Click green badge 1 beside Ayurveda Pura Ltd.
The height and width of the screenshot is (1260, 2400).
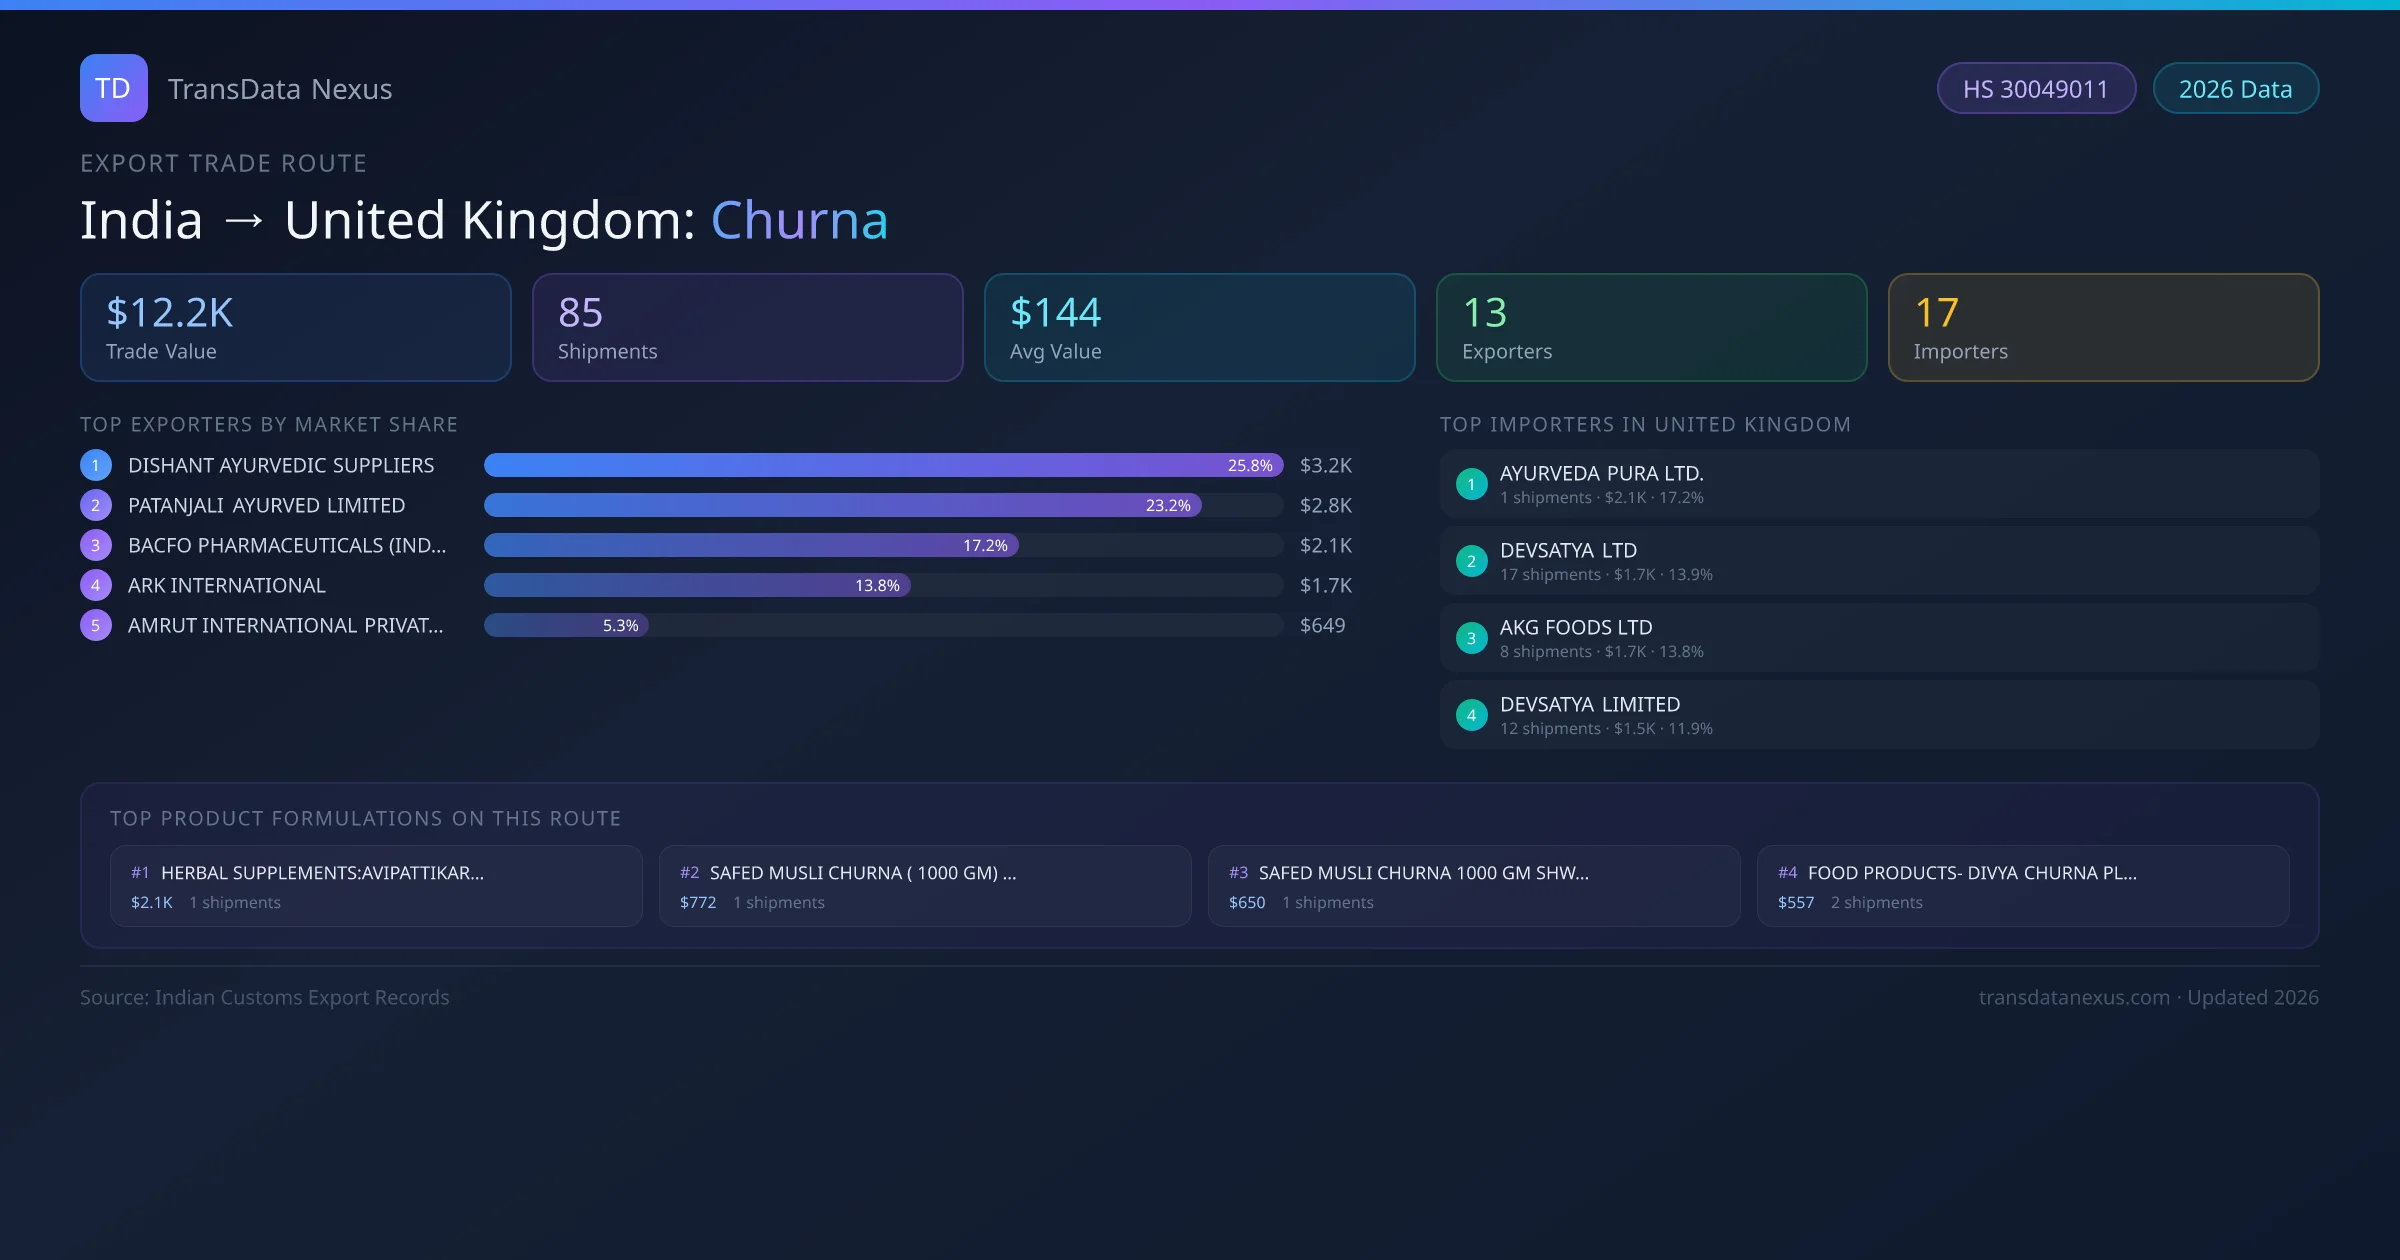[x=1471, y=484]
